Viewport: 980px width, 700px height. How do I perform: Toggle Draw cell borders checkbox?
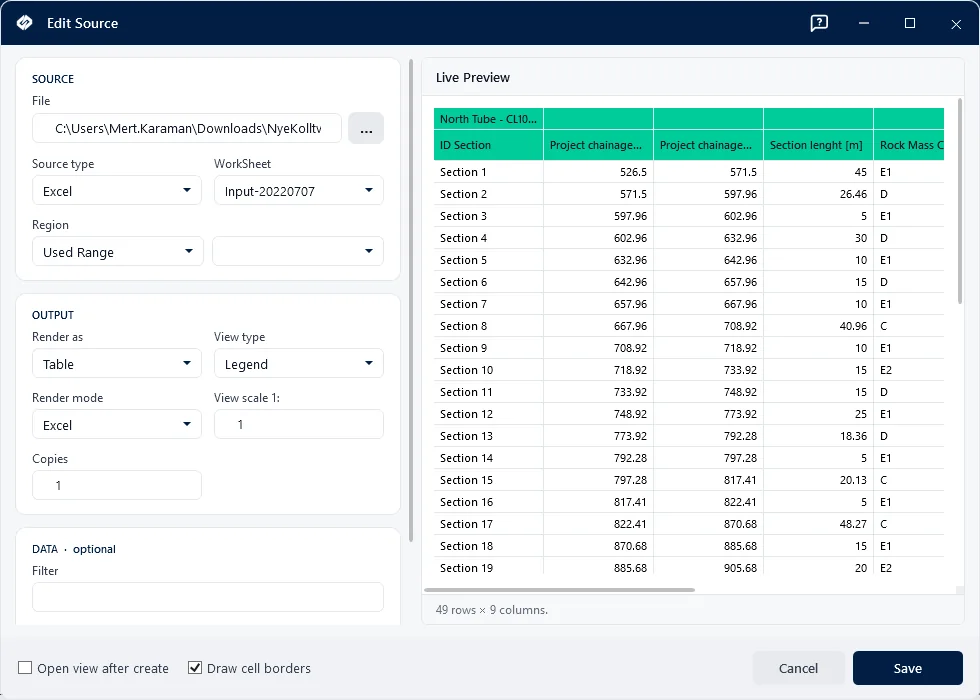(195, 668)
